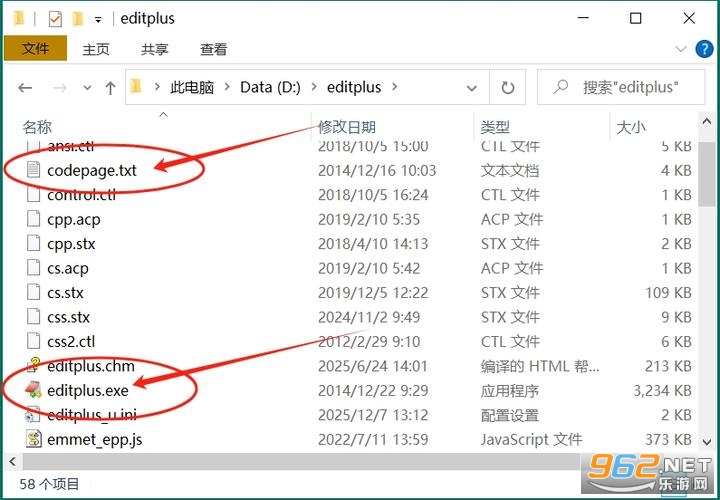Click the size value 3,234 KB
The height and width of the screenshot is (500, 720).
(x=662, y=390)
